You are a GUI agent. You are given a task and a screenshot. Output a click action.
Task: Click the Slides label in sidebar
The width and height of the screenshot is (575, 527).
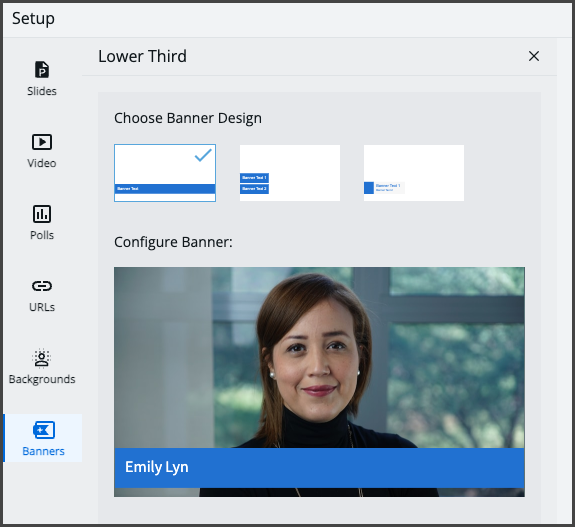(x=42, y=91)
